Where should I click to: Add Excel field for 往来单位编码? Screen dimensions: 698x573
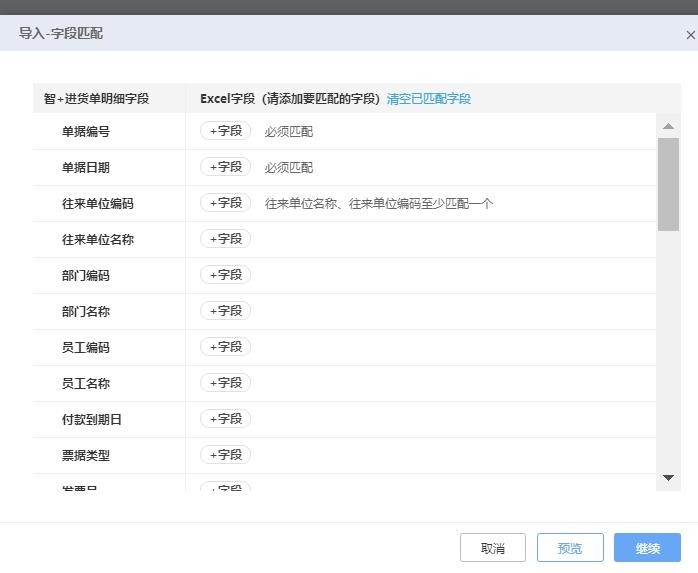pos(225,203)
